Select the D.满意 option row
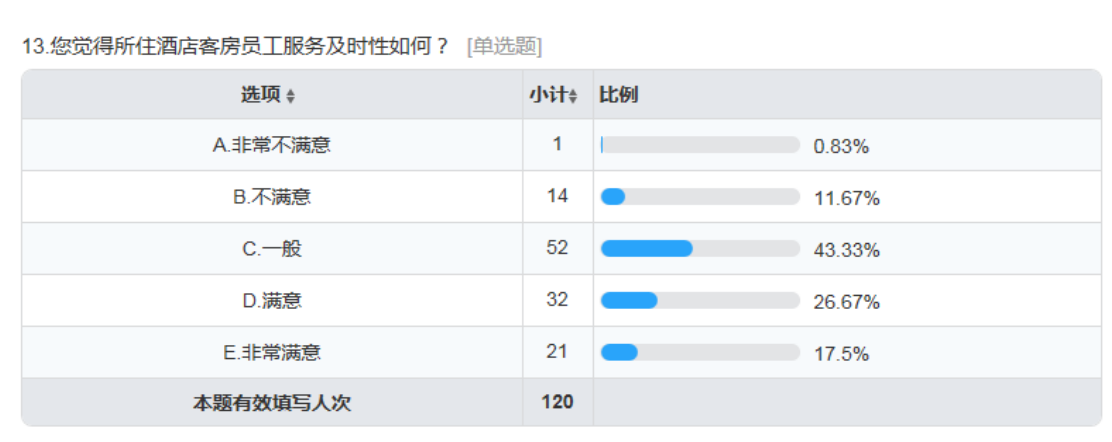1112x442 pixels. coord(562,301)
